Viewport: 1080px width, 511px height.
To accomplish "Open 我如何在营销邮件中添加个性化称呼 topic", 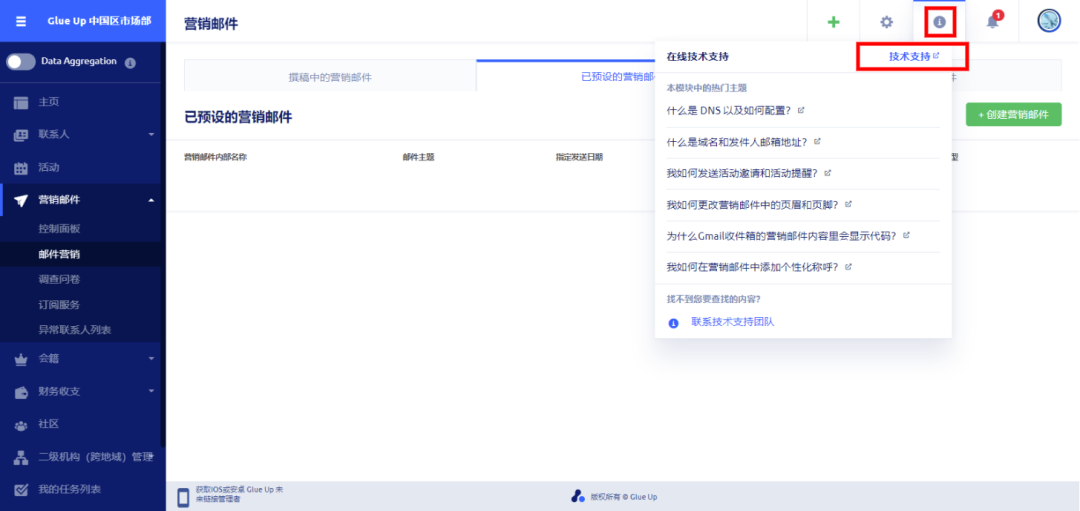I will coord(753,267).
